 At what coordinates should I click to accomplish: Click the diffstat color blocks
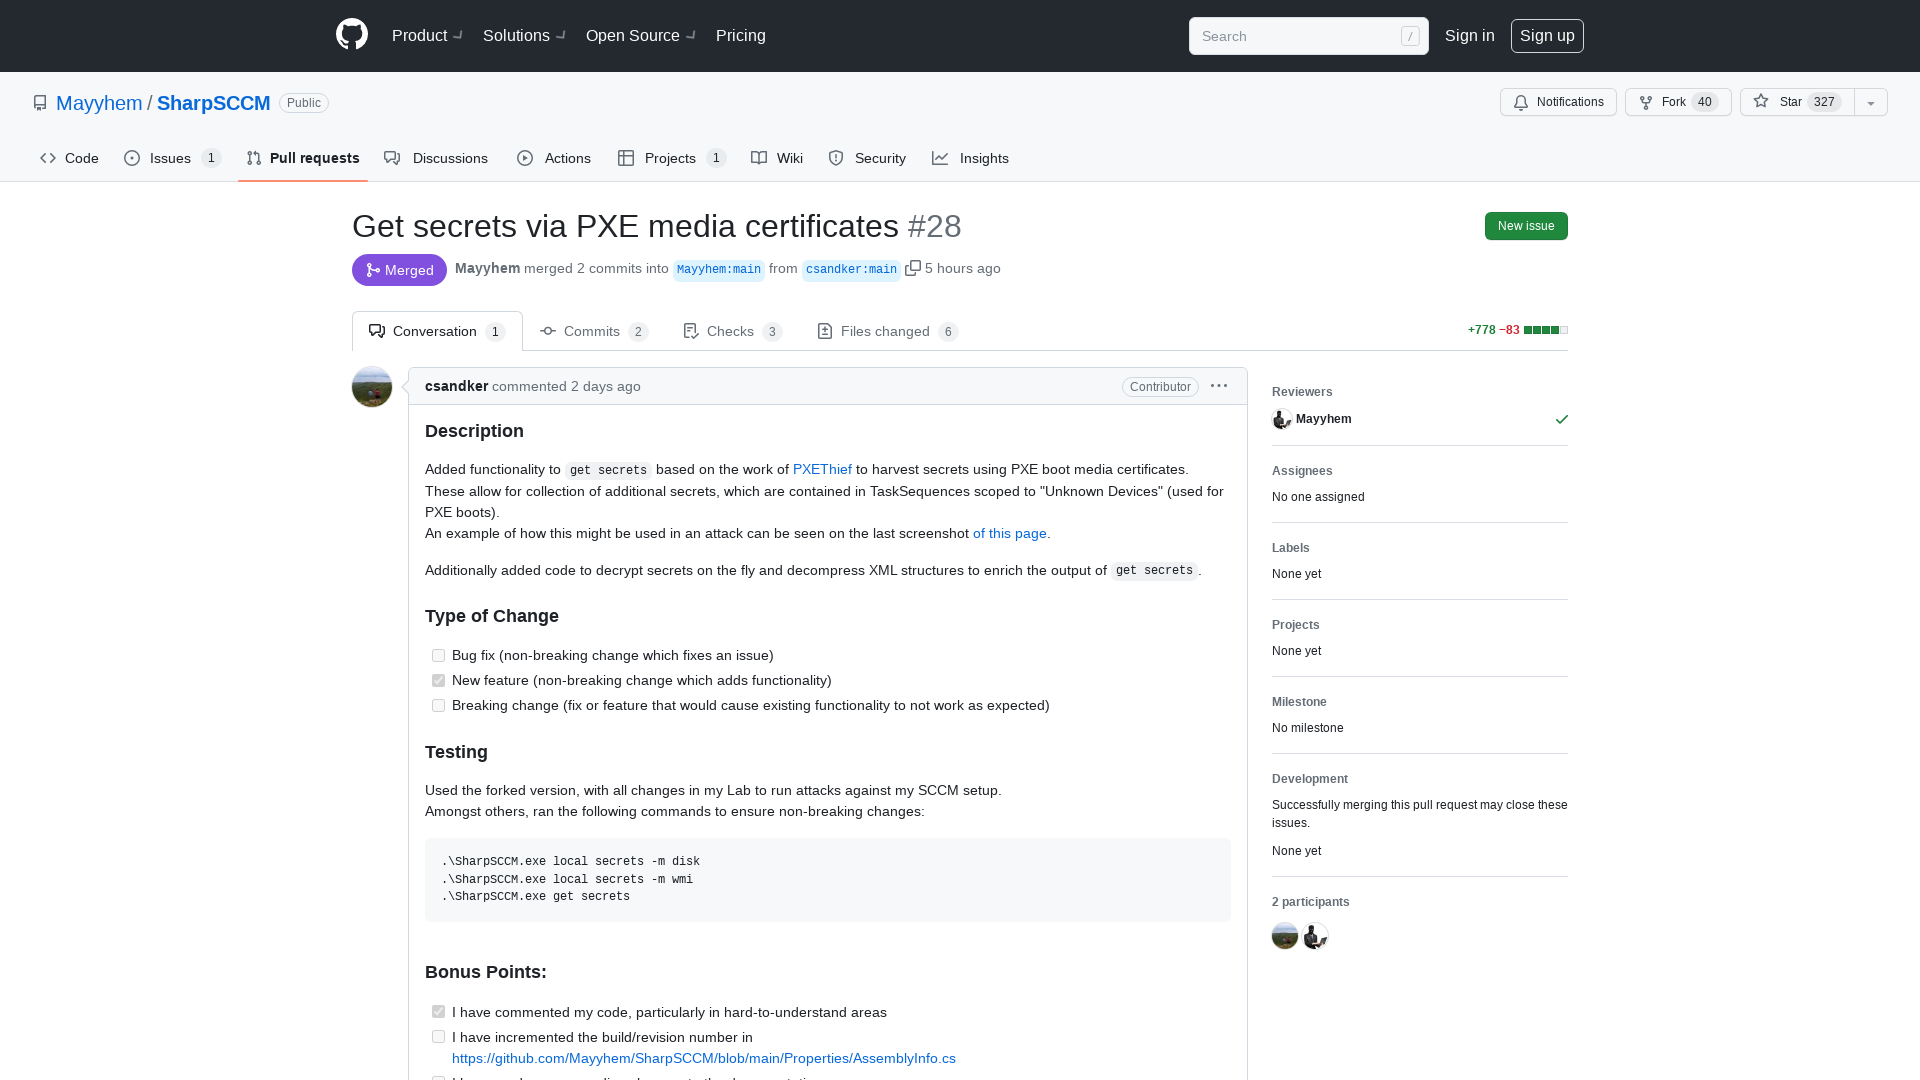[x=1546, y=330]
